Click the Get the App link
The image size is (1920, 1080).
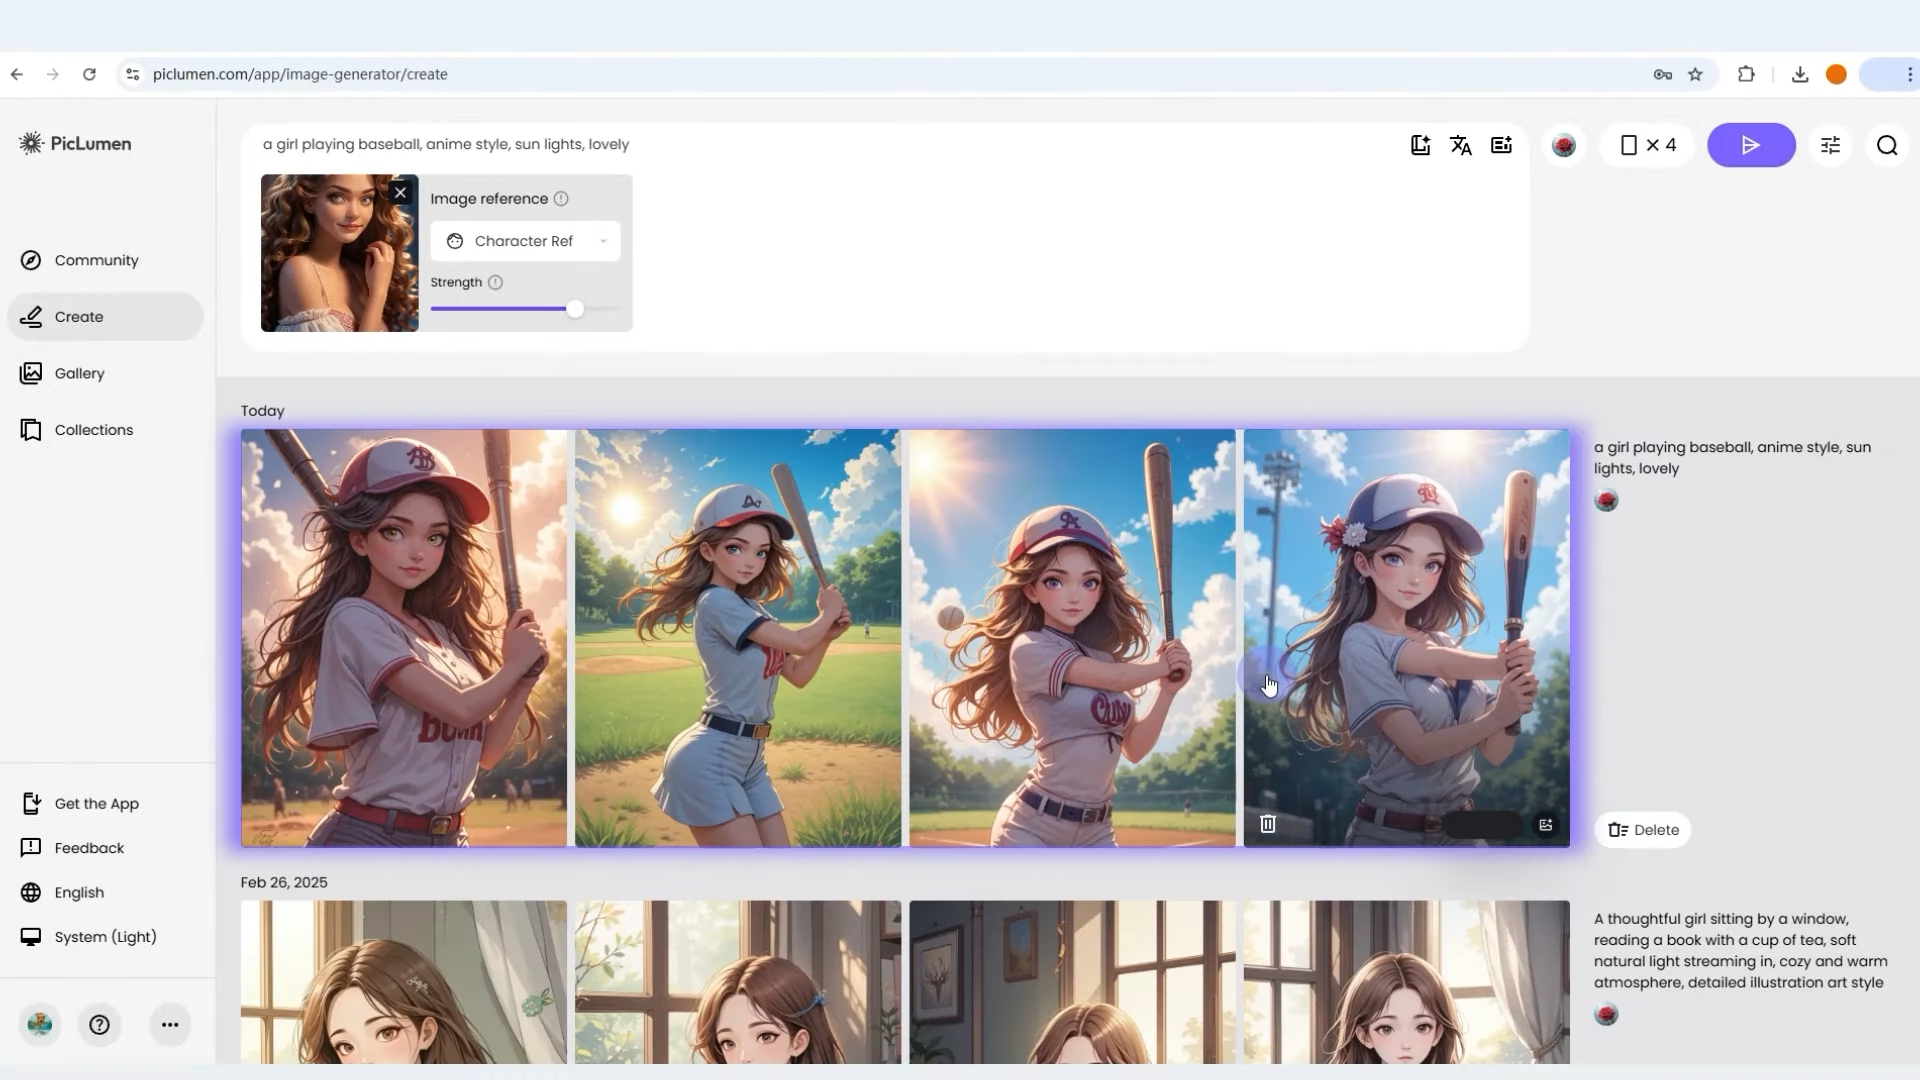pos(96,804)
